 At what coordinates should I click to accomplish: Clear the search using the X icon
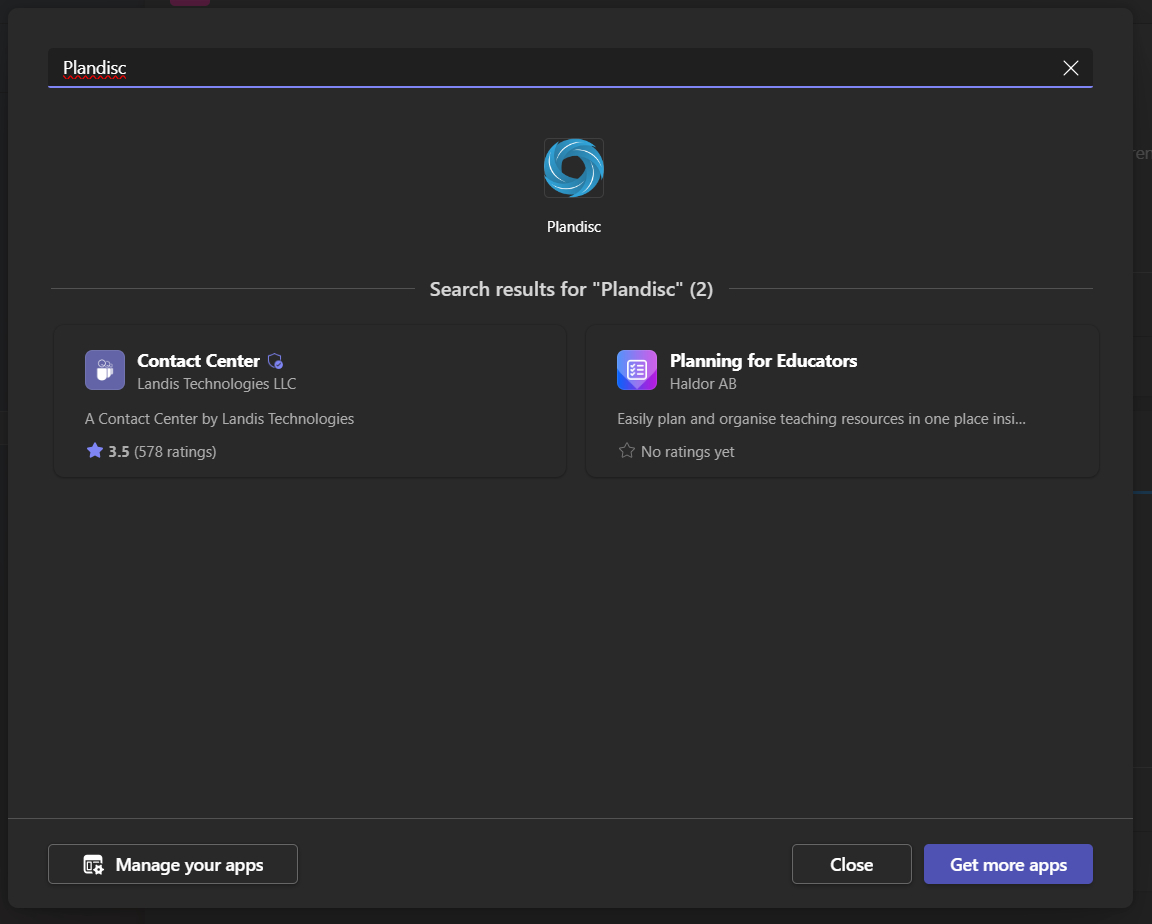tap(1070, 68)
